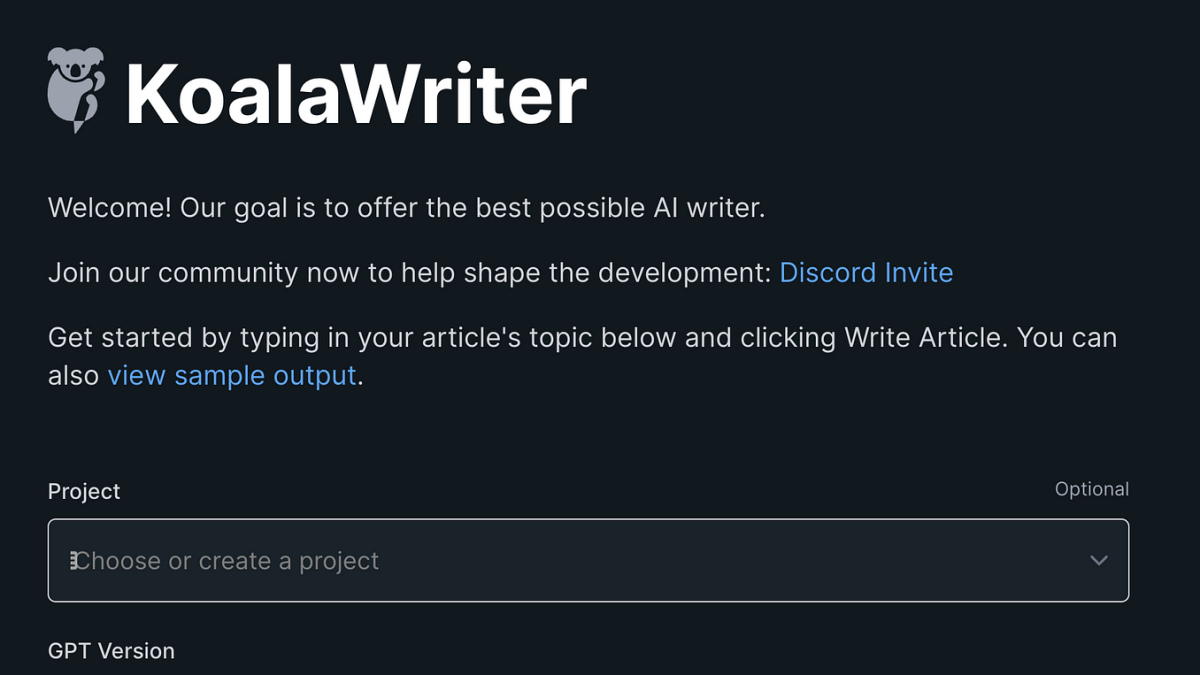Viewport: 1200px width, 675px height.
Task: Open the view sample output link
Action: pyautogui.click(x=232, y=376)
